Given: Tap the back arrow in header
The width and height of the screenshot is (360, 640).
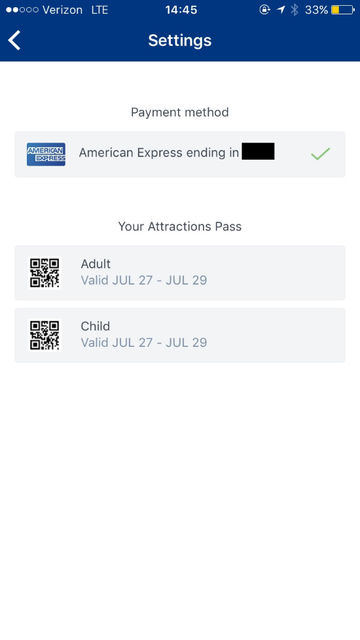Looking at the screenshot, I should point(14,40).
